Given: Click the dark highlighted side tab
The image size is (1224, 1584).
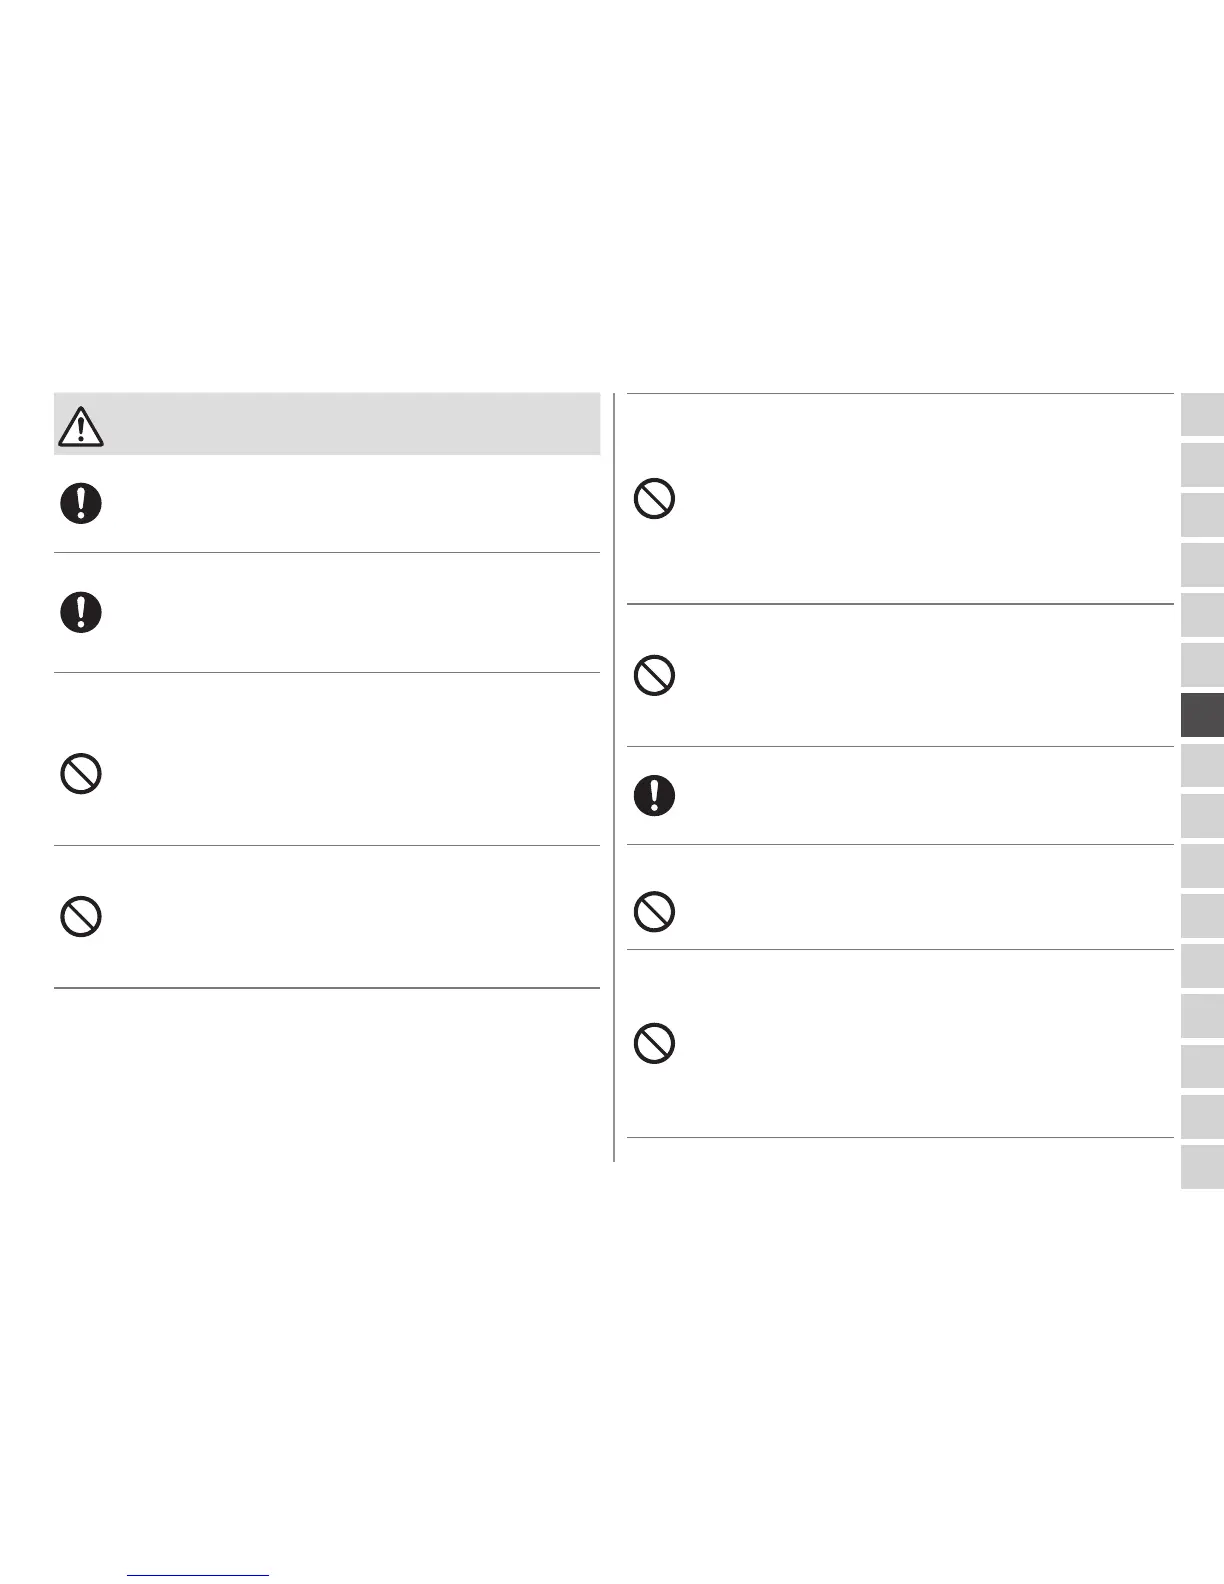Looking at the screenshot, I should pos(1202,716).
